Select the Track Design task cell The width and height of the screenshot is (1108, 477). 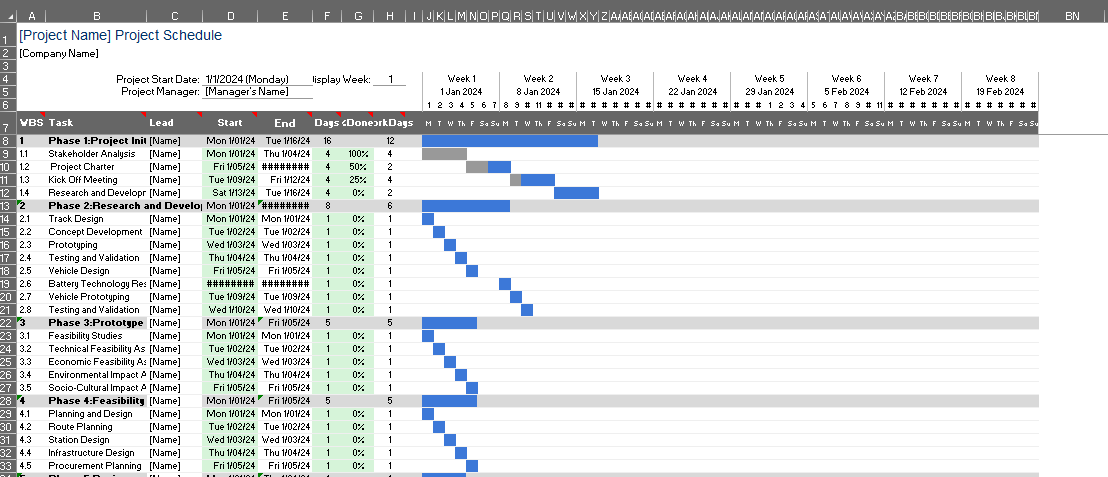[x=96, y=219]
